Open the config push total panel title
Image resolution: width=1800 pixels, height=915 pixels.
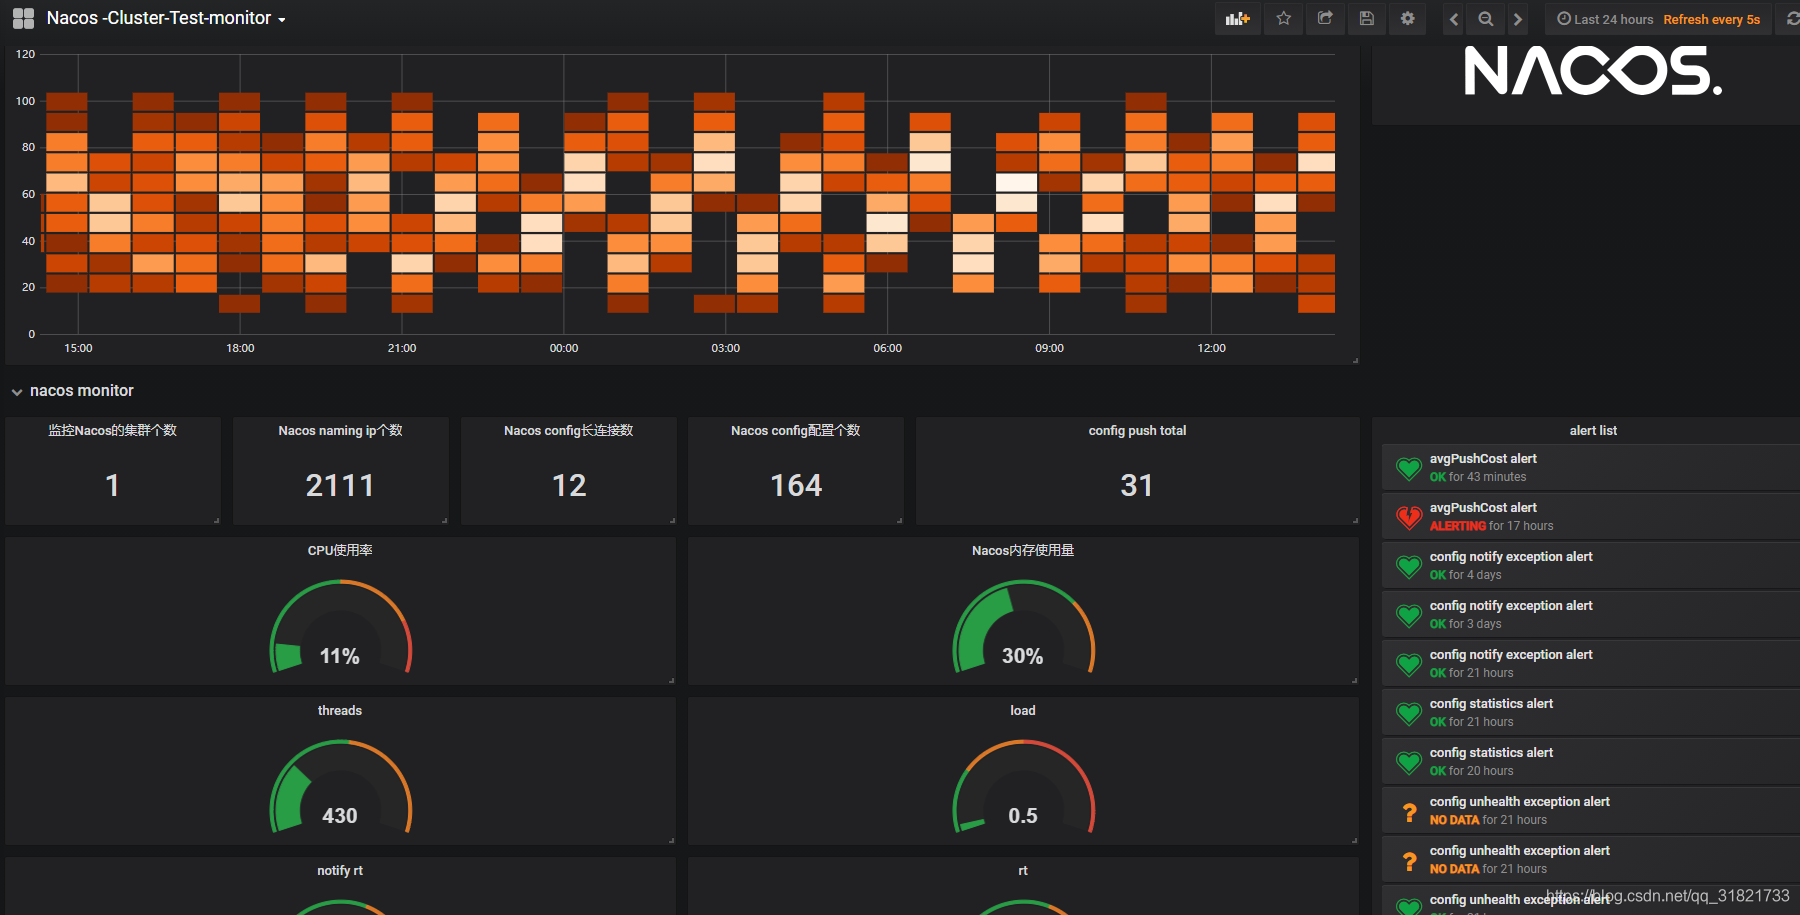point(1137,430)
